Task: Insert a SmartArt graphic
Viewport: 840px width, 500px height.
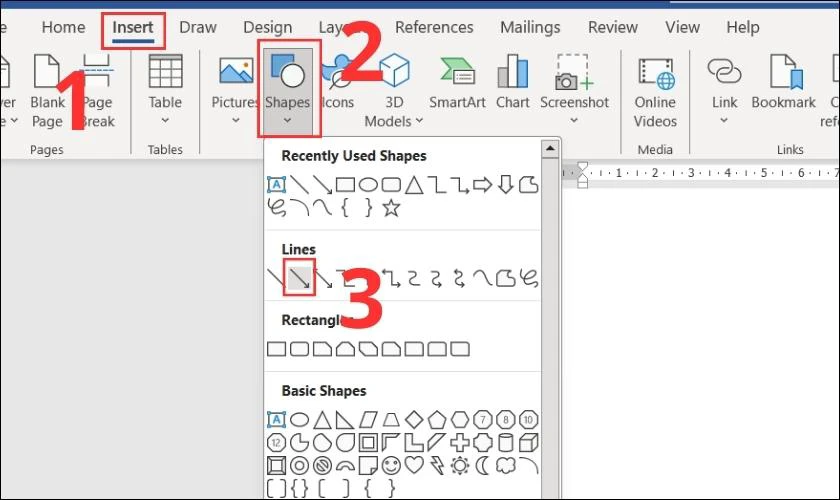Action: click(x=457, y=81)
